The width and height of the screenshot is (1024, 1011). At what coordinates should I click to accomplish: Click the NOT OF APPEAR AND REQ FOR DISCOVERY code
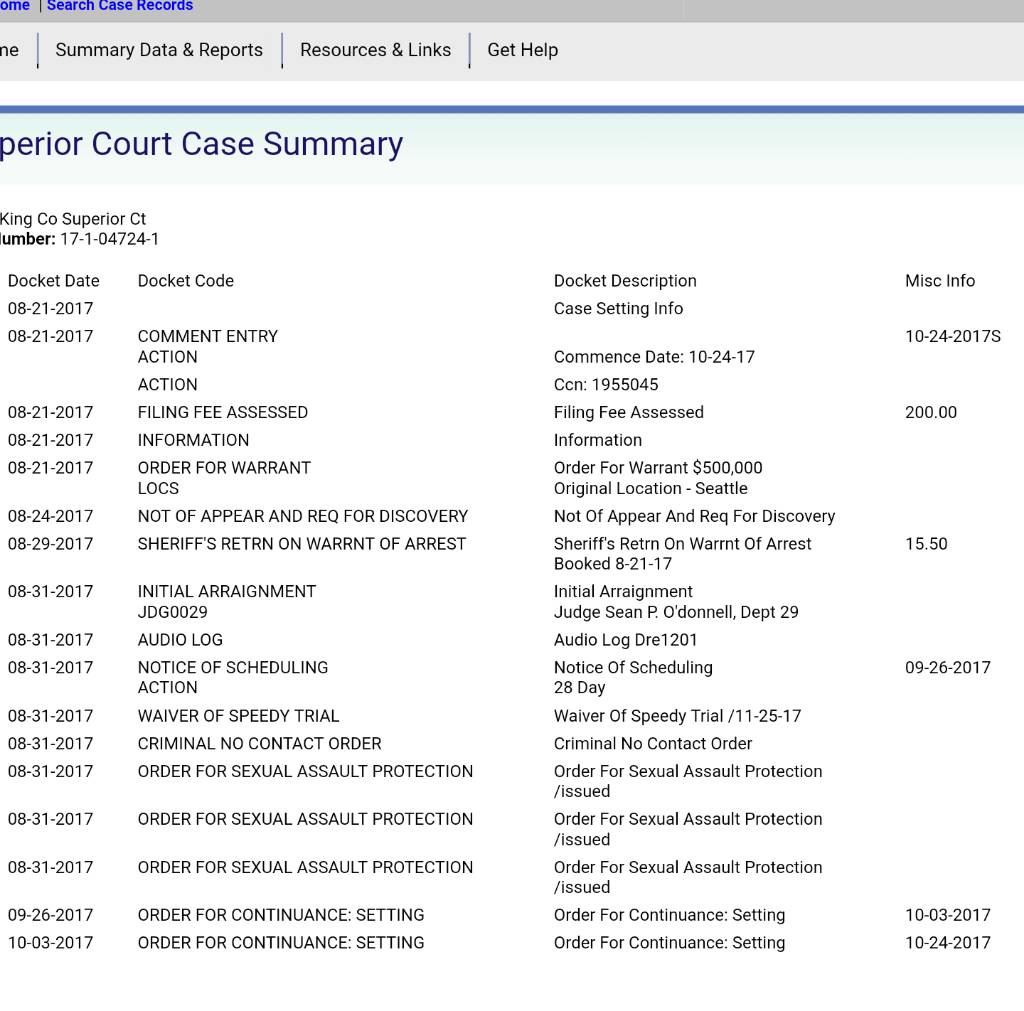coord(302,516)
